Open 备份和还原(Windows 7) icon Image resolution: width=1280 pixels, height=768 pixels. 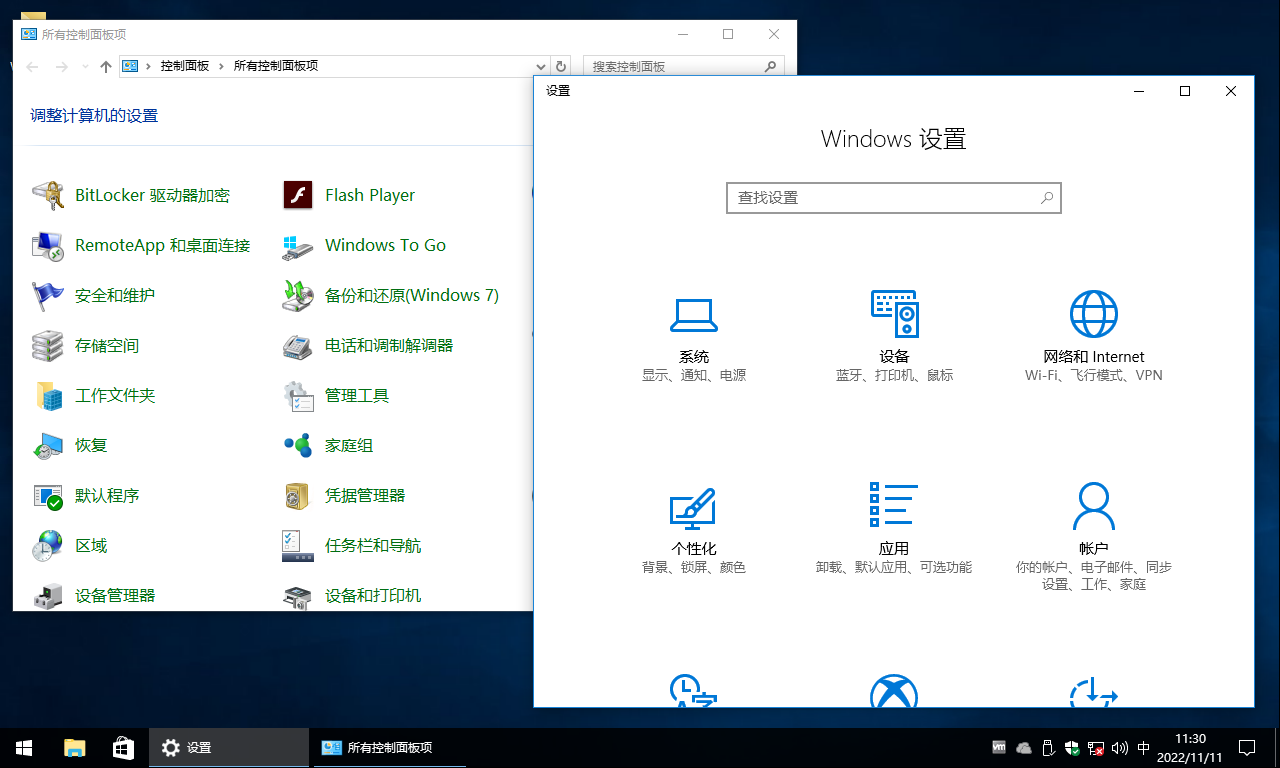pos(298,295)
